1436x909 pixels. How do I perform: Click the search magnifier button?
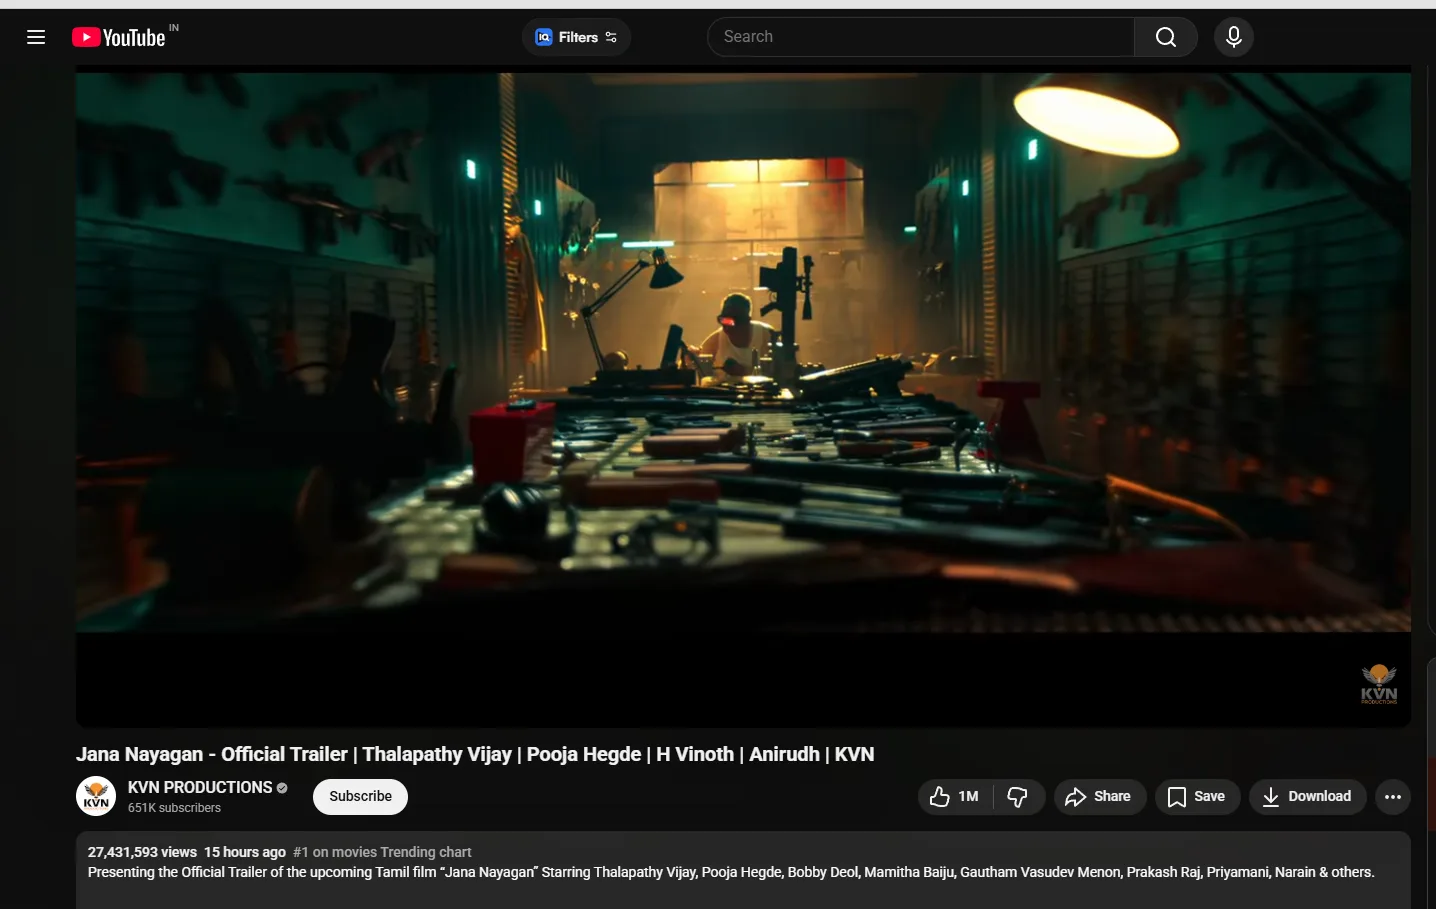1165,37
